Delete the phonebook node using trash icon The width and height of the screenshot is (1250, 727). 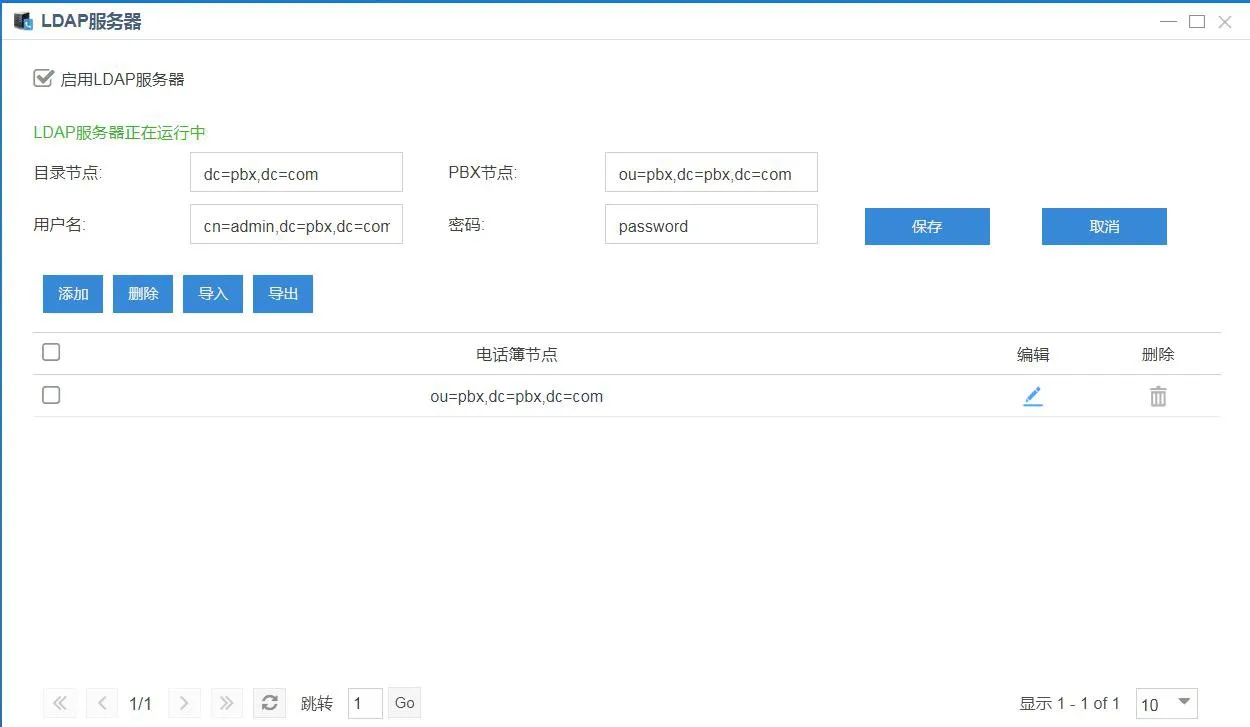click(x=1158, y=396)
